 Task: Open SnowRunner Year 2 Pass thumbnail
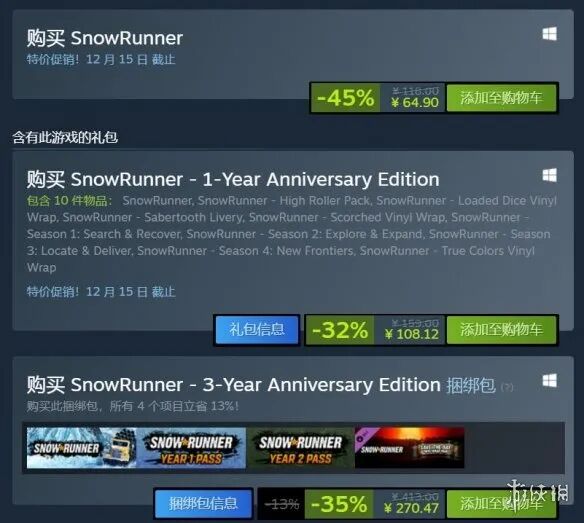click(x=300, y=448)
